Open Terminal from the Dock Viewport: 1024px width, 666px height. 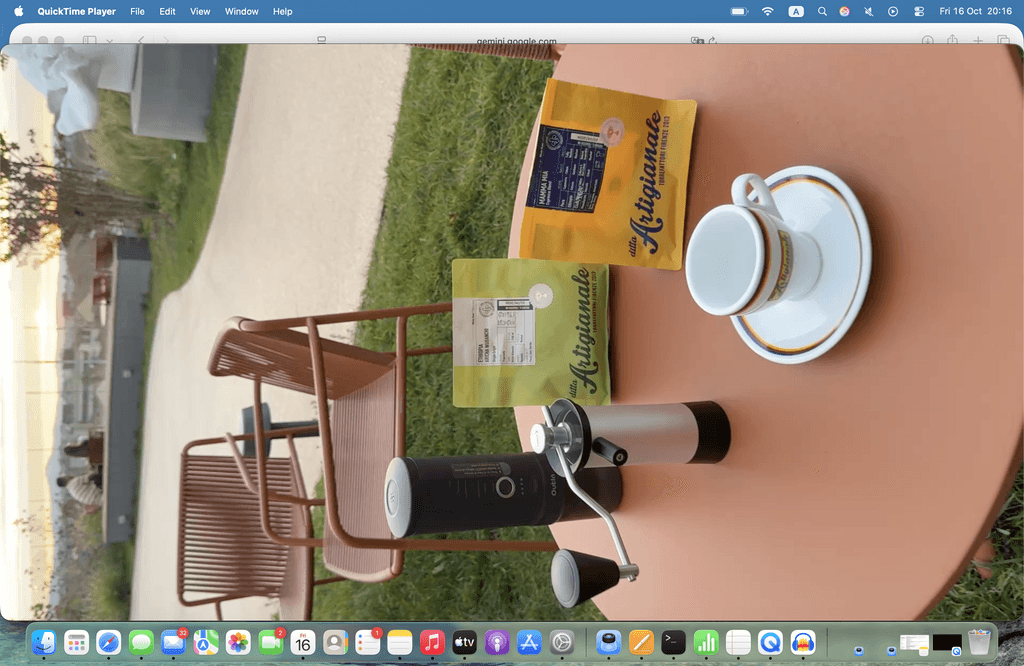click(x=673, y=642)
